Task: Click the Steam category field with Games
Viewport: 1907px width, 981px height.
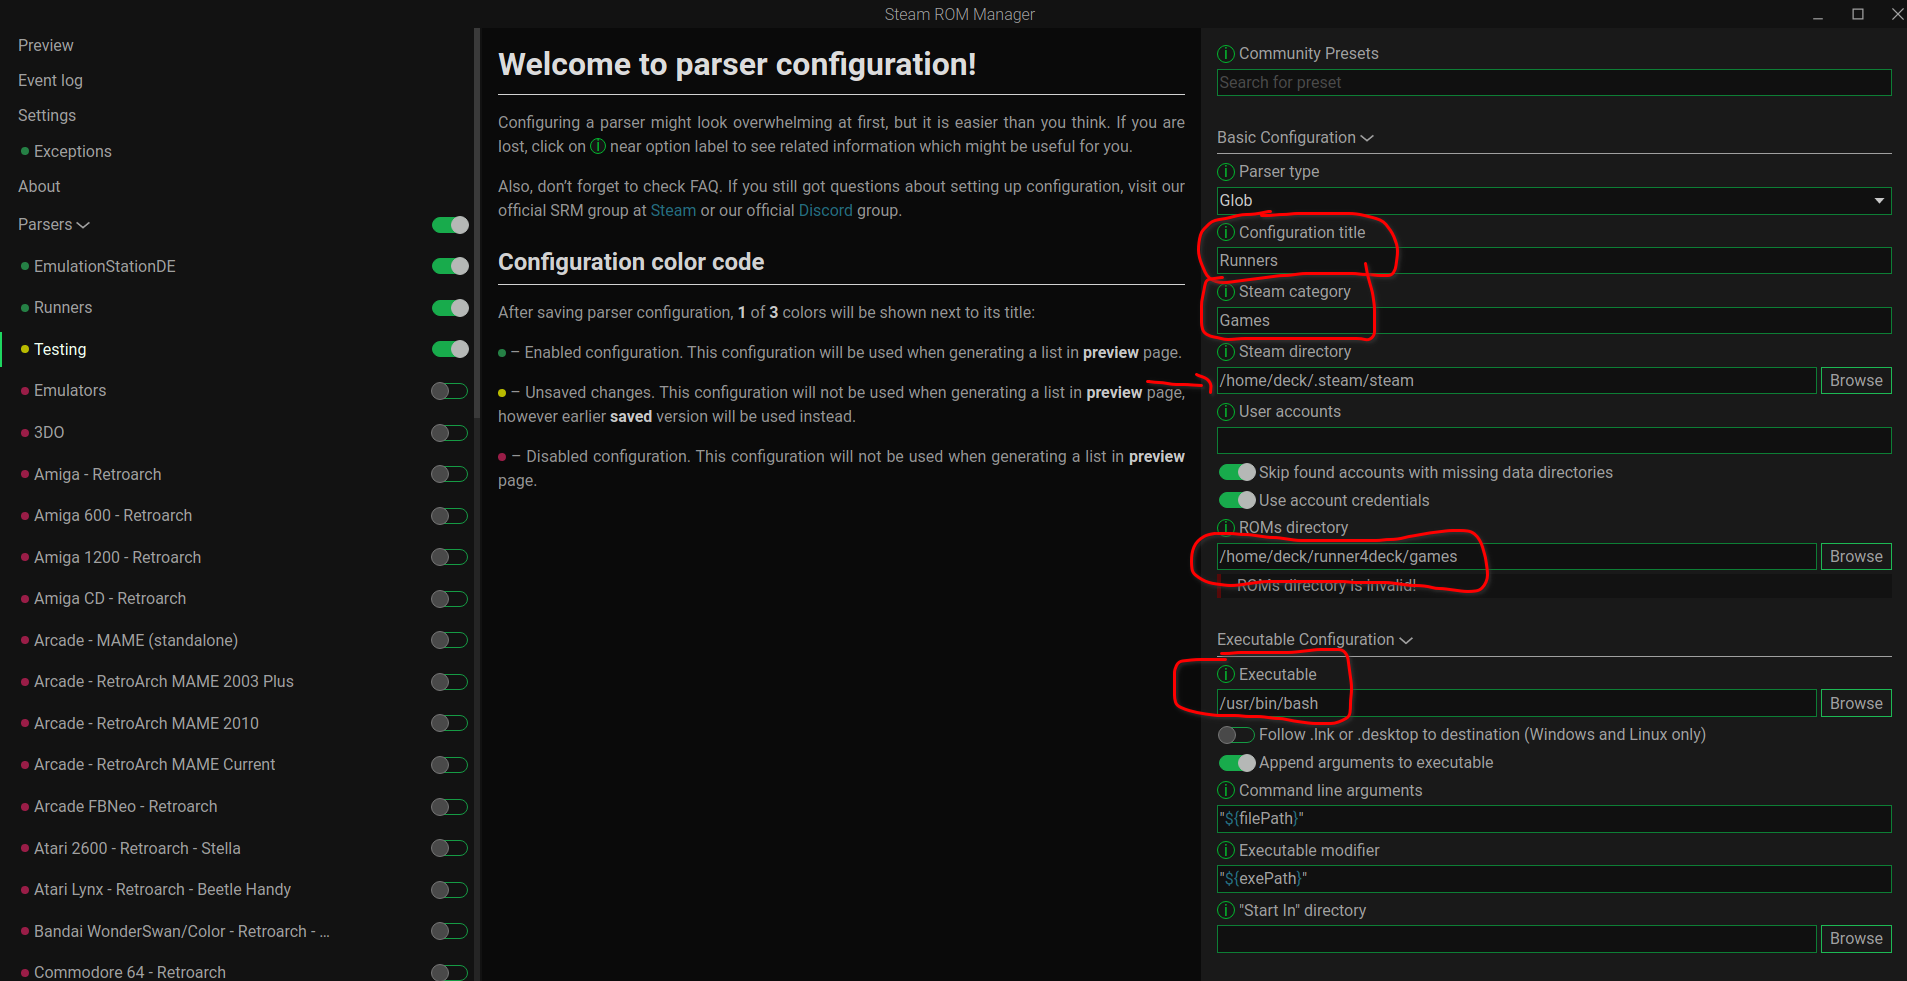Action: [x=1554, y=321]
